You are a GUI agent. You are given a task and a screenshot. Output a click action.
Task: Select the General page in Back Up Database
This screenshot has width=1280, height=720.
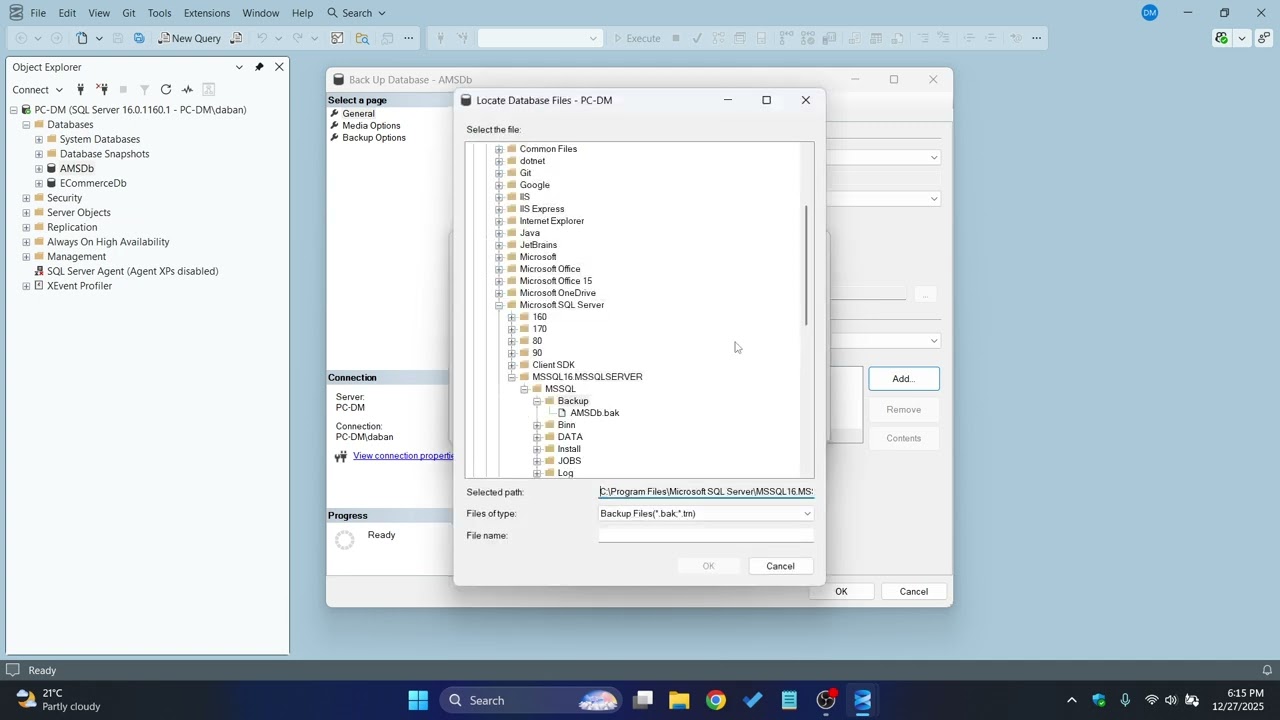[x=358, y=114]
